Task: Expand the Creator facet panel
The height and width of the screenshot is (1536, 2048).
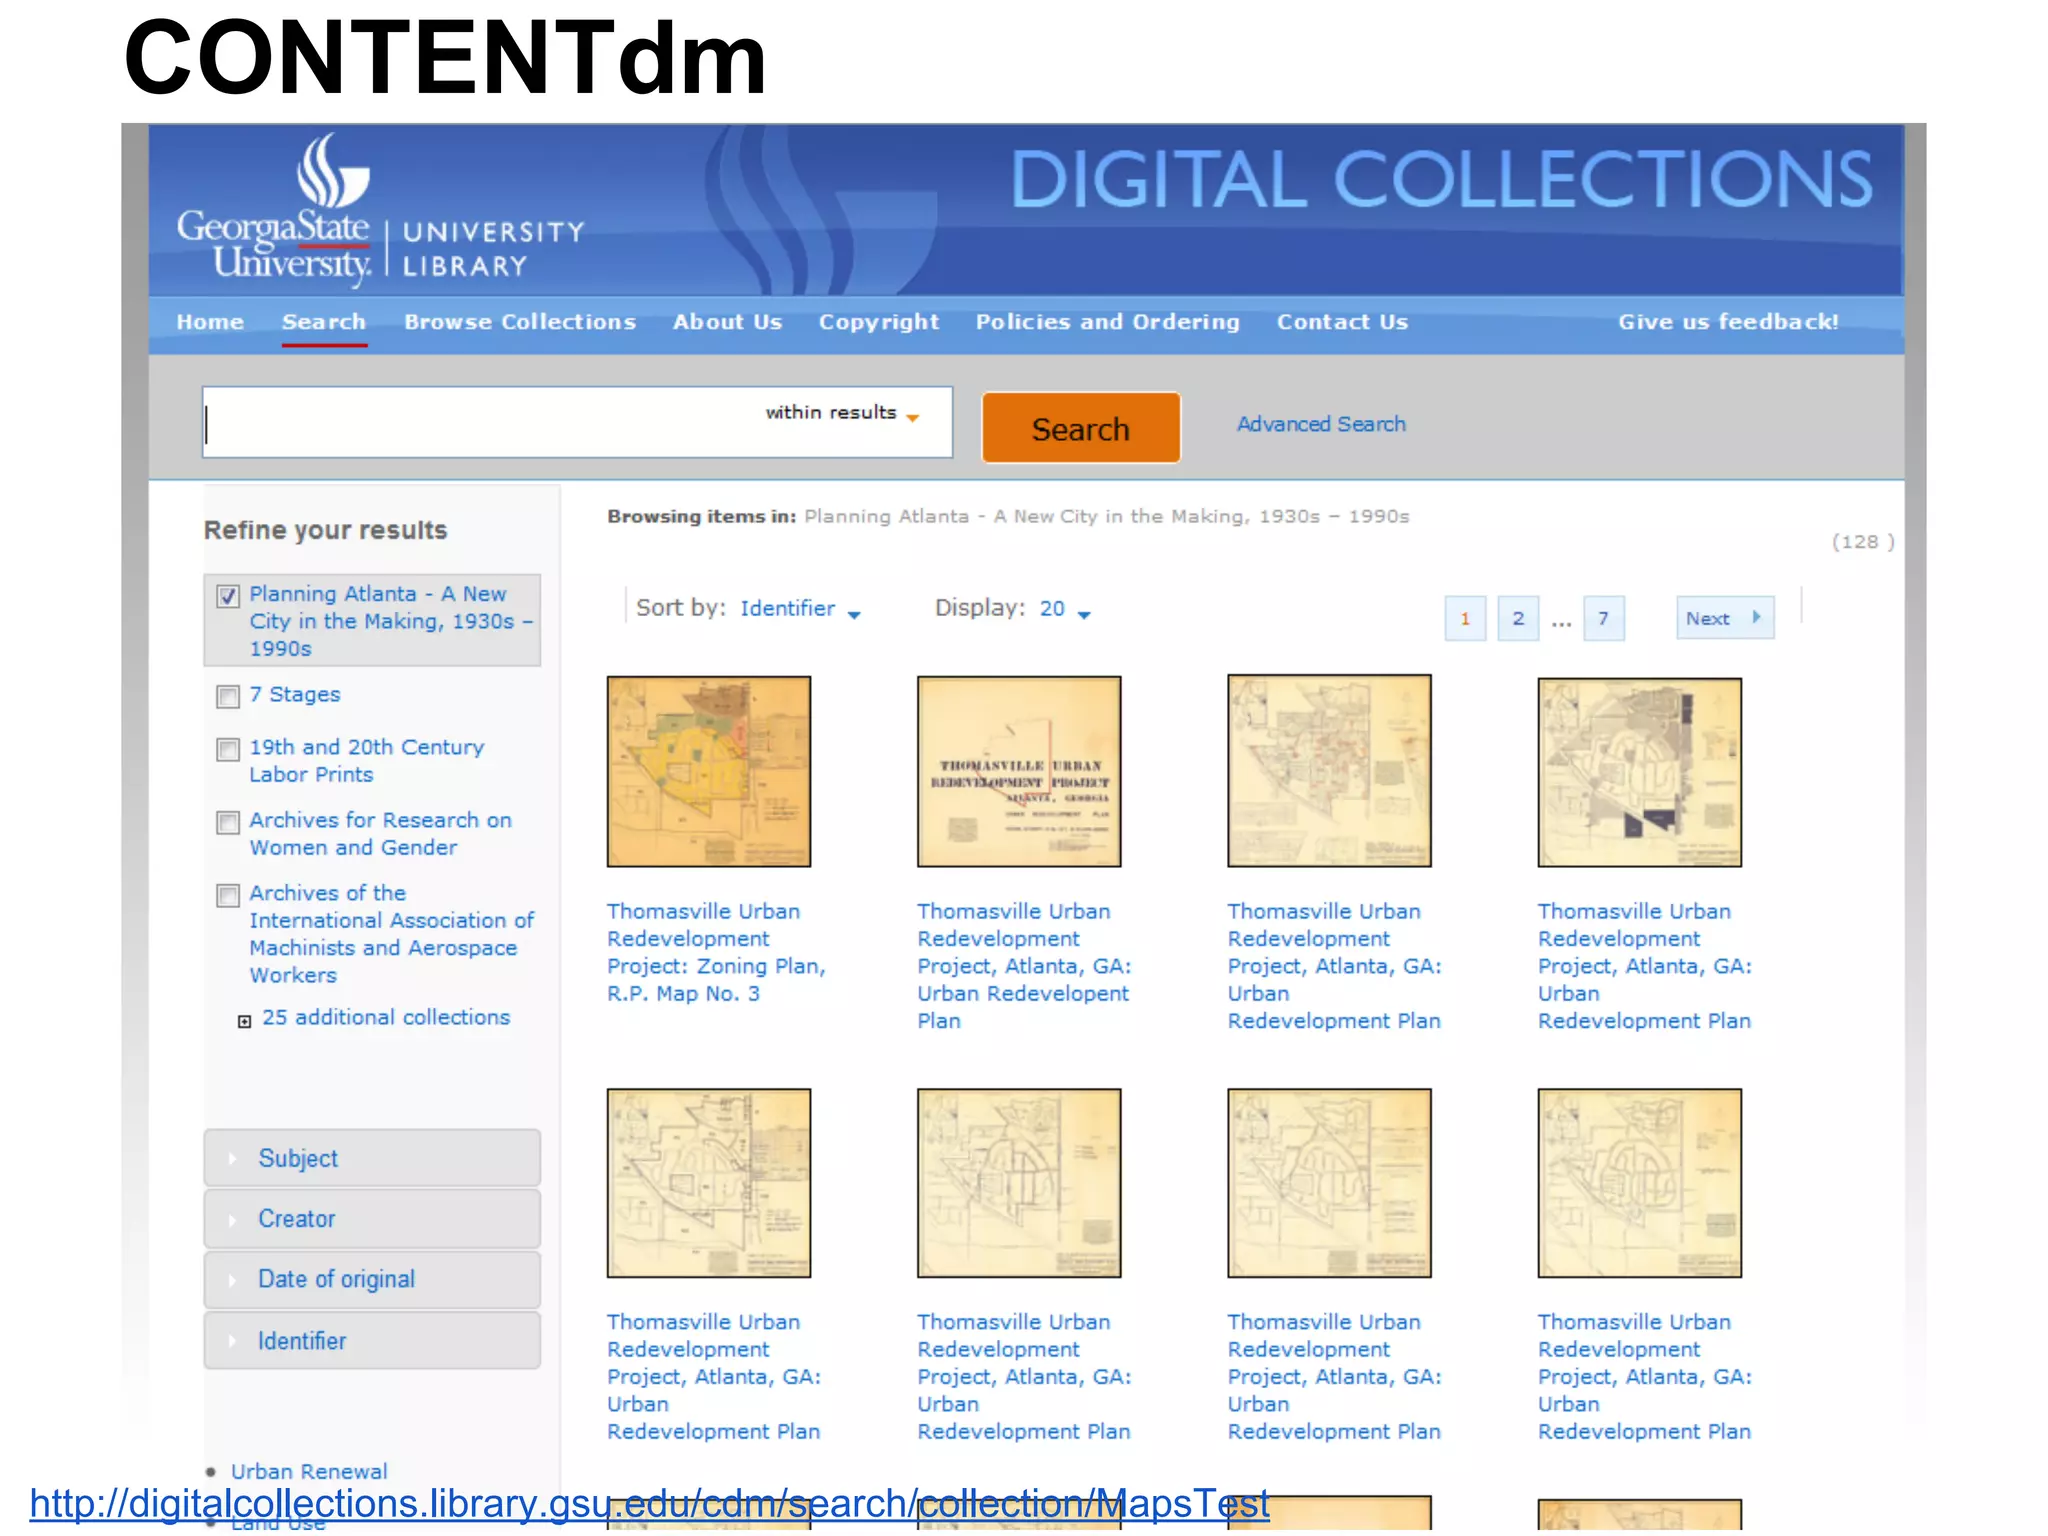Action: [x=372, y=1218]
